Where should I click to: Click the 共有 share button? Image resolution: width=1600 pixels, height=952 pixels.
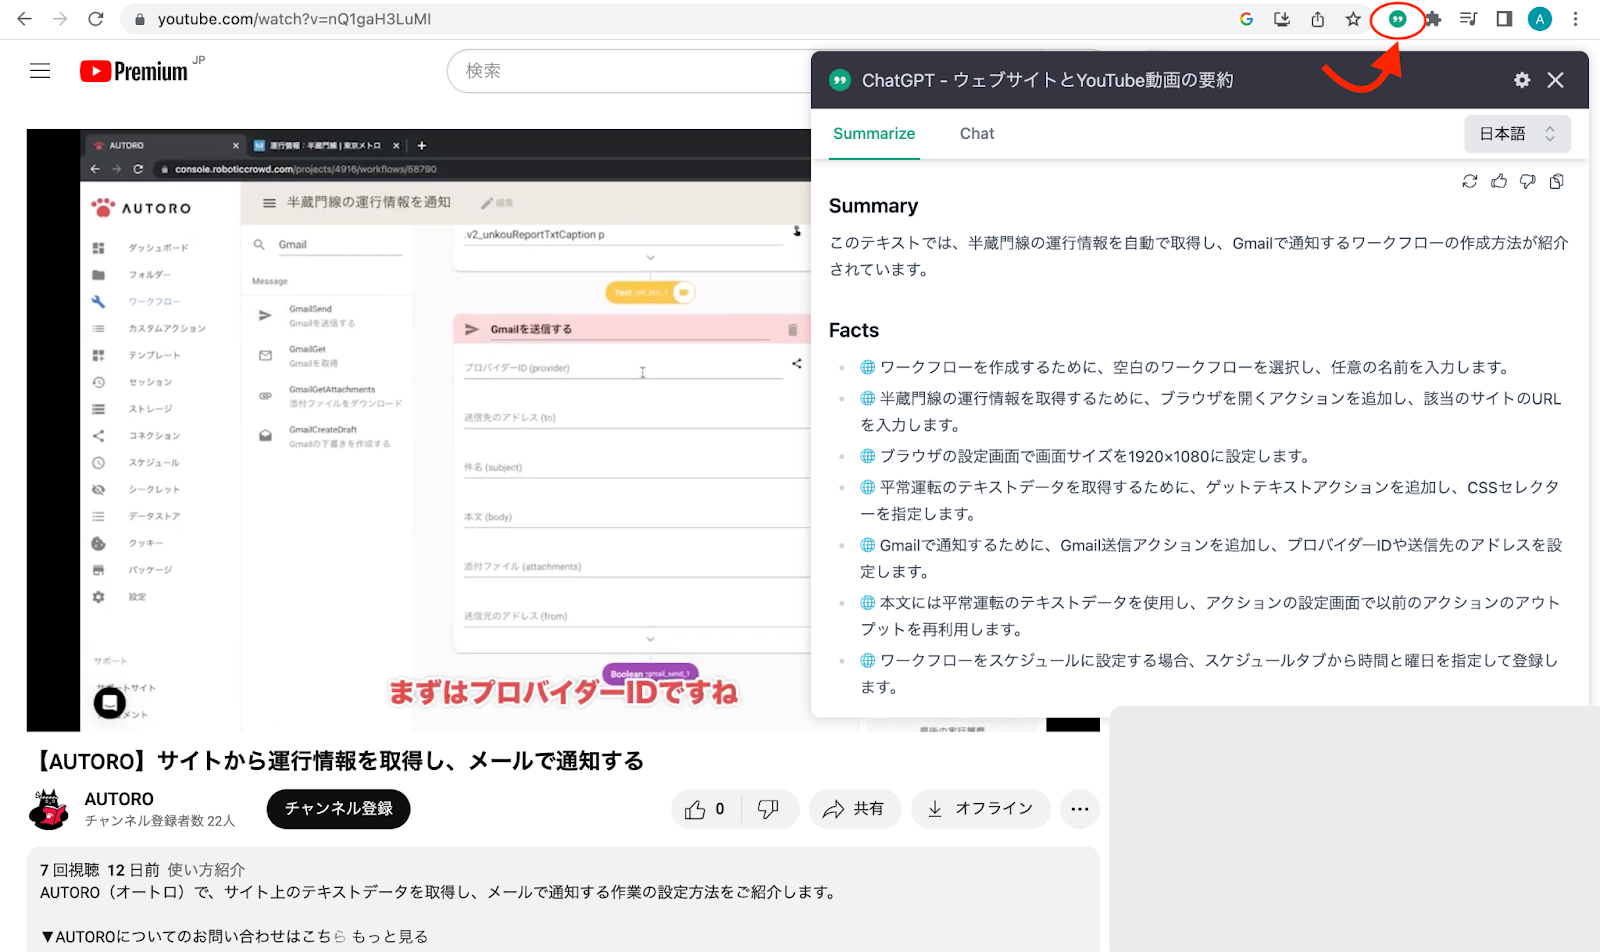point(854,809)
